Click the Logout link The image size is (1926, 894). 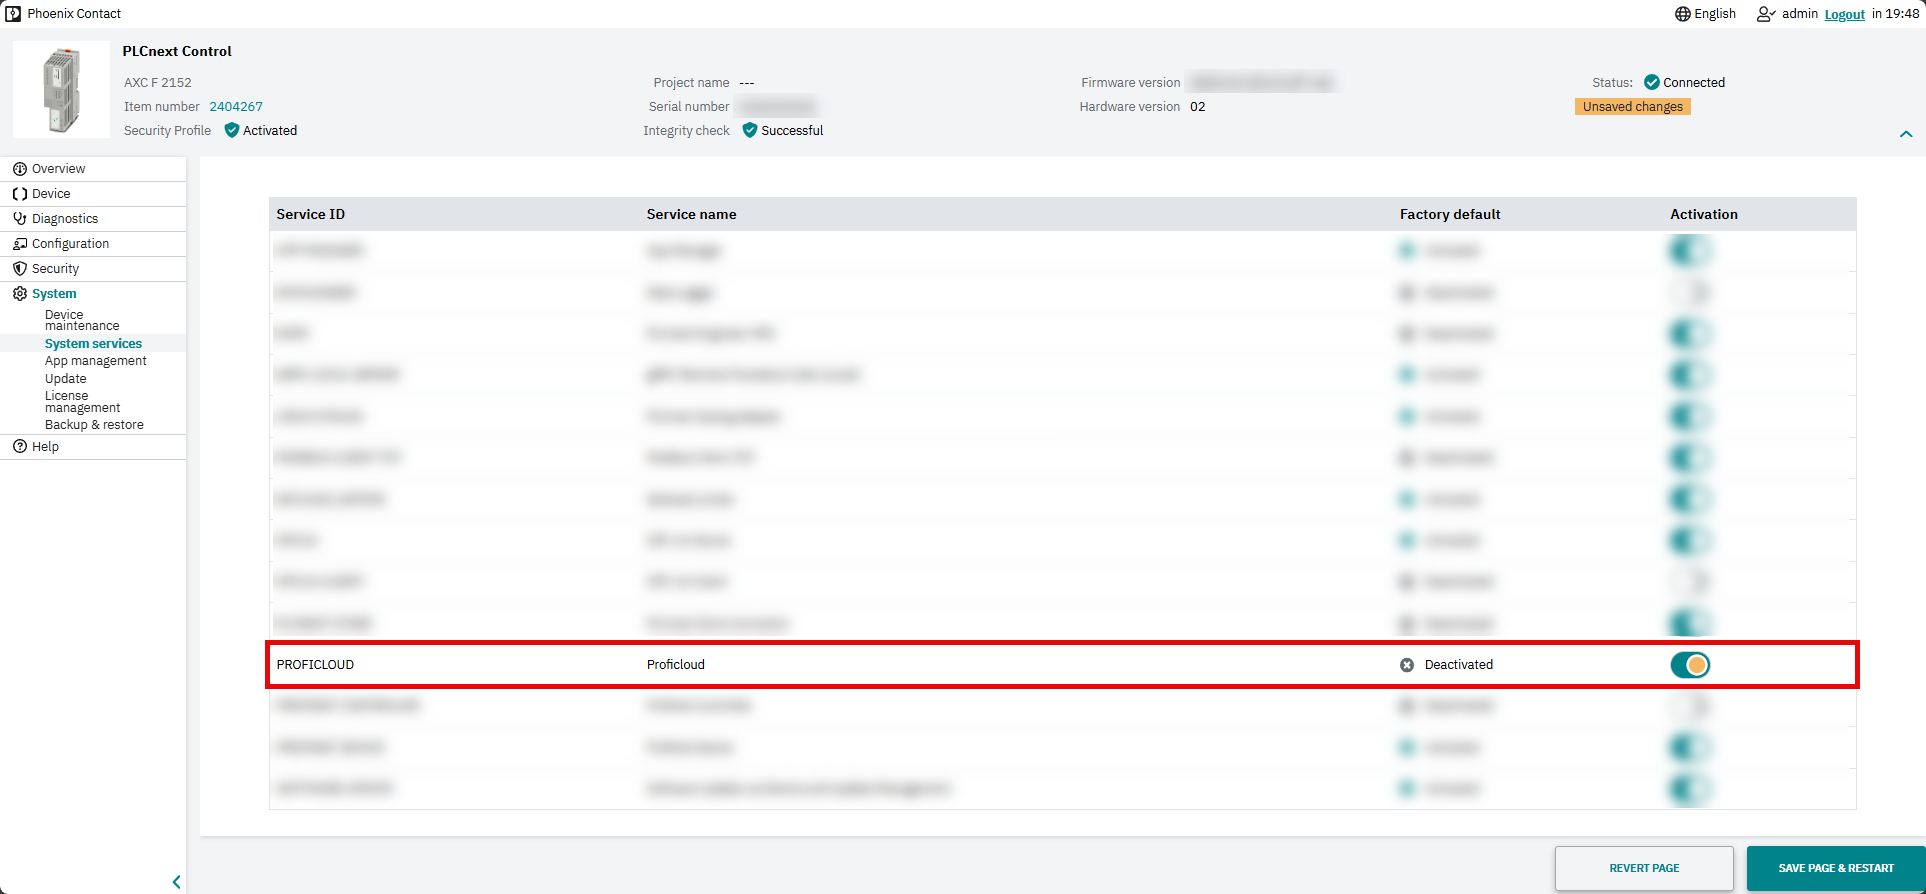pyautogui.click(x=1845, y=14)
